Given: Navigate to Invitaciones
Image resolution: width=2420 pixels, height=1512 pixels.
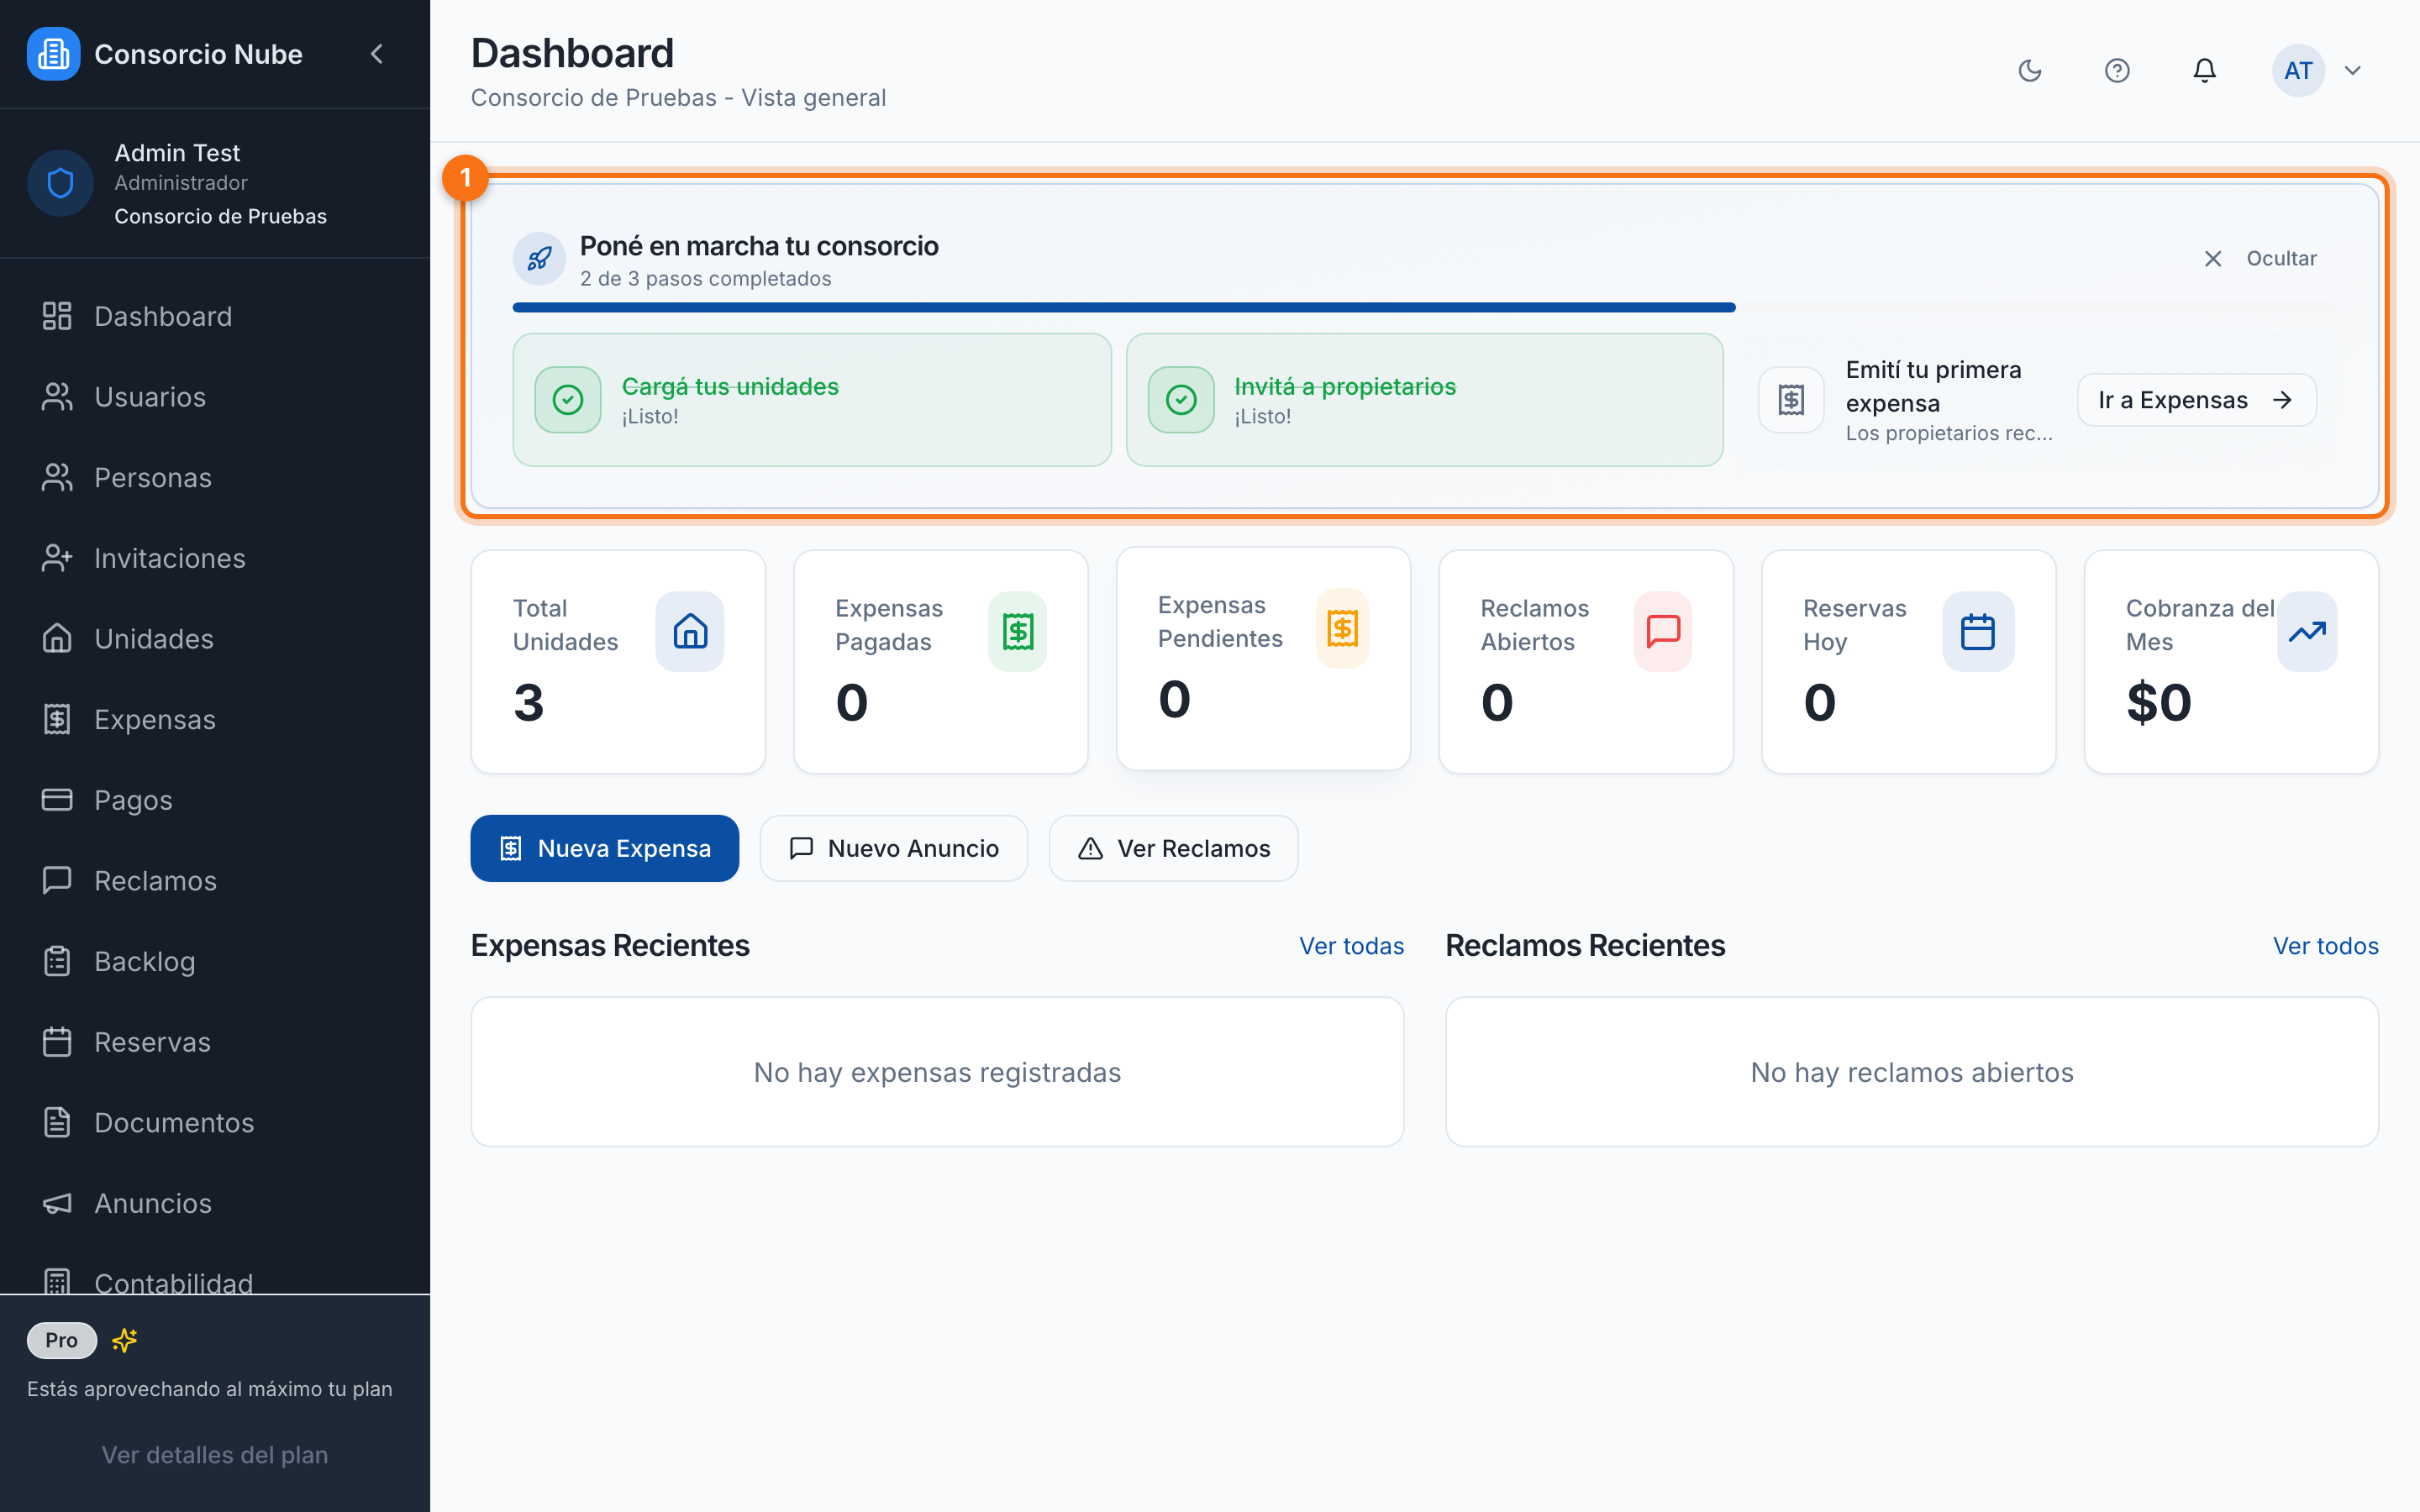Looking at the screenshot, I should point(215,558).
